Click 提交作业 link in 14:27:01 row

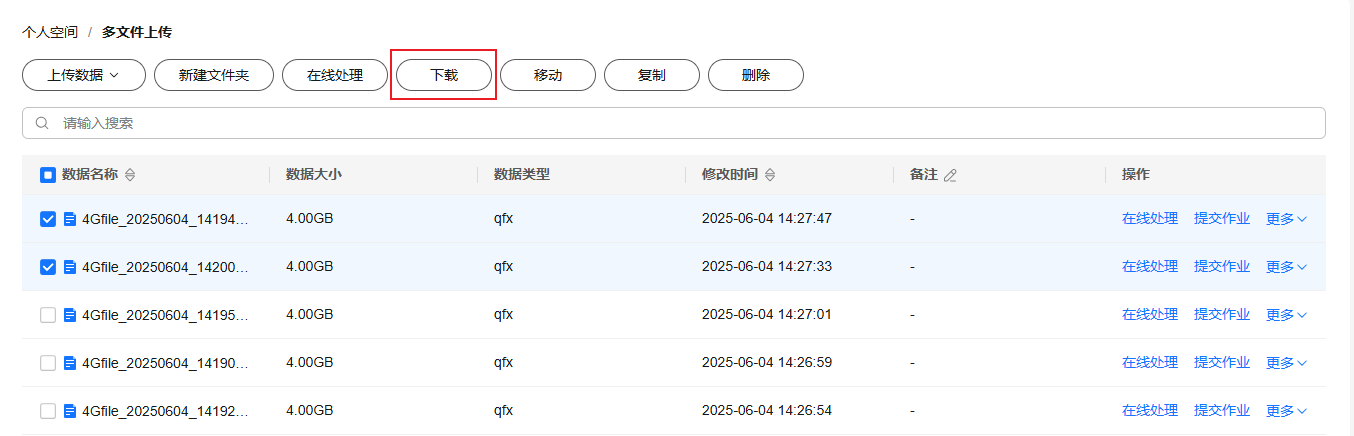[1222, 315]
